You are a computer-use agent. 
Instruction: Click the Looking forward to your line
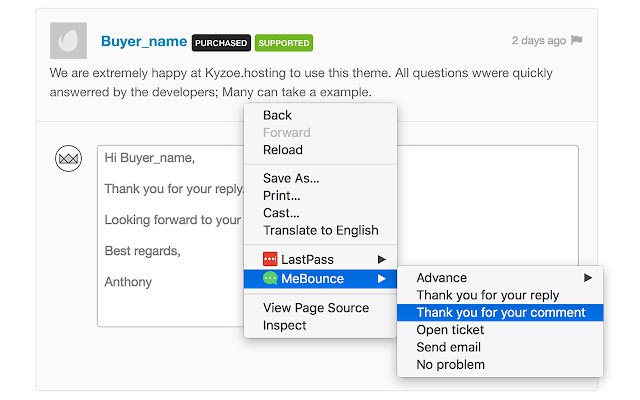(x=173, y=220)
